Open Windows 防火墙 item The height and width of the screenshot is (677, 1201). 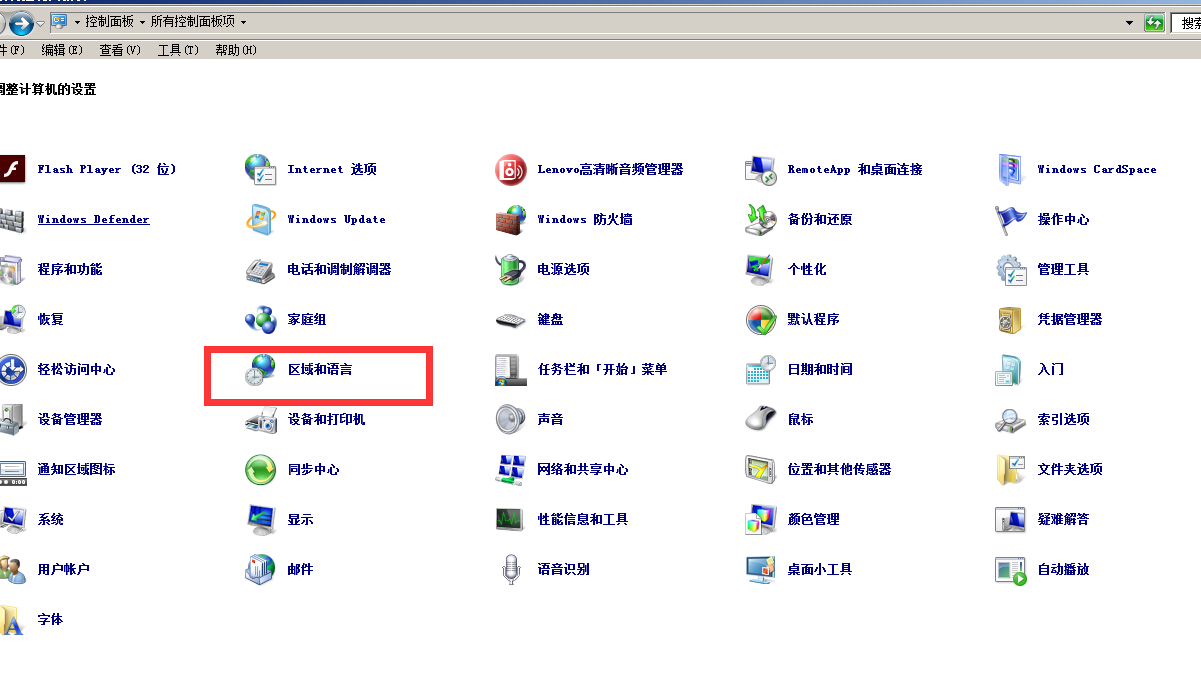(x=564, y=219)
